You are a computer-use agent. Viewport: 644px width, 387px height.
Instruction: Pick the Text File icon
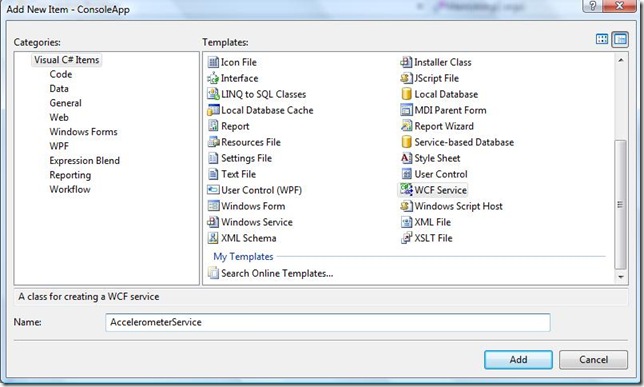pyautogui.click(x=213, y=174)
